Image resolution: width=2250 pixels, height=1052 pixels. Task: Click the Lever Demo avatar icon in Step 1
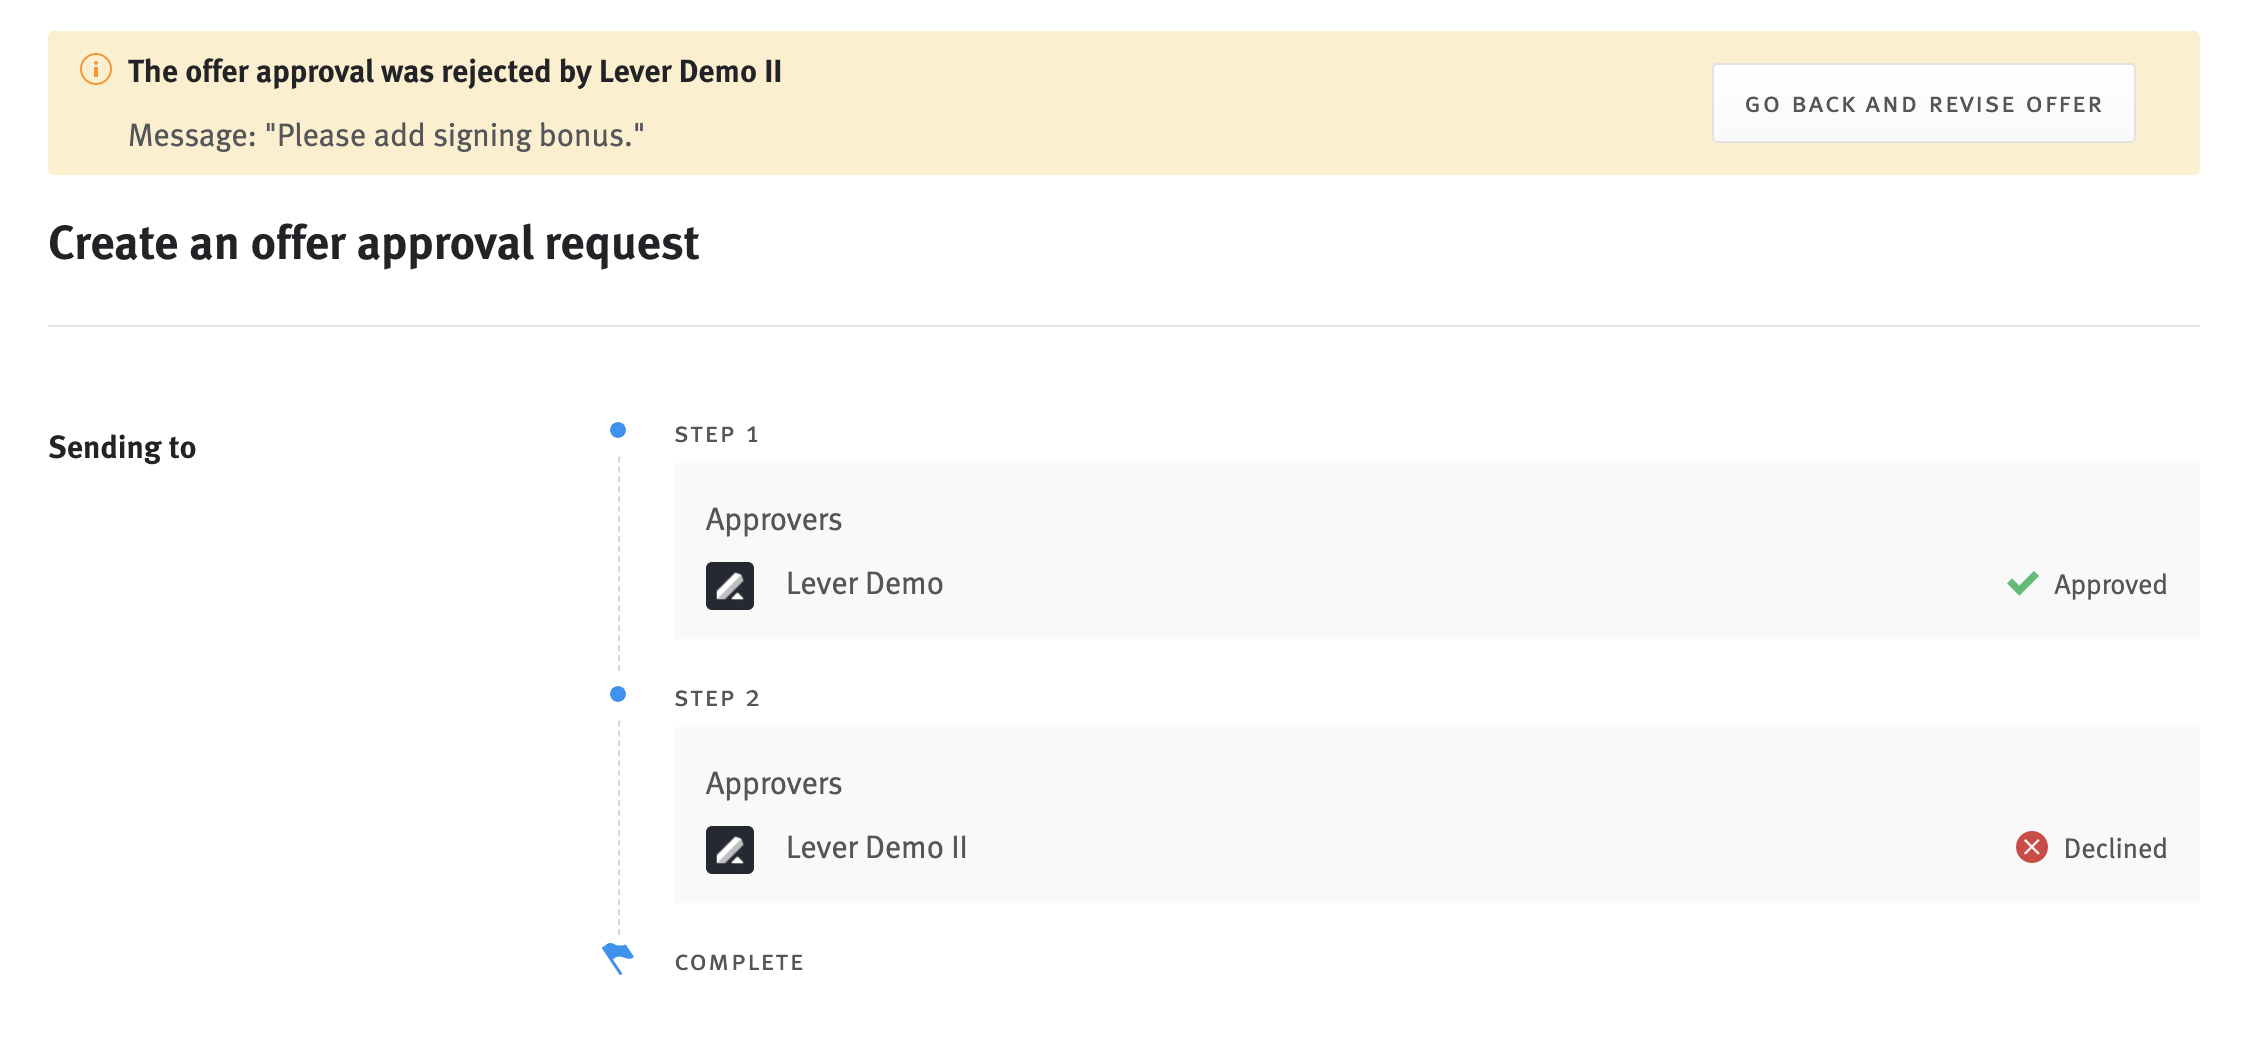[729, 585]
